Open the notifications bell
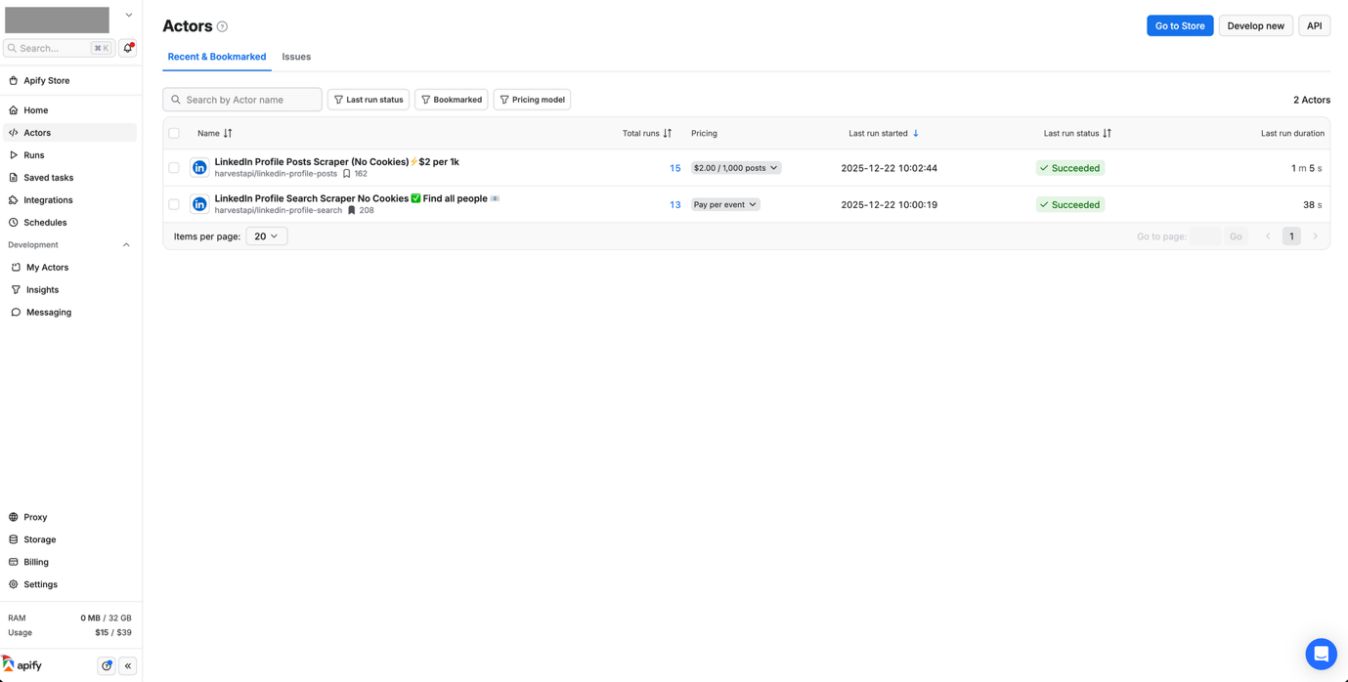 [x=128, y=47]
